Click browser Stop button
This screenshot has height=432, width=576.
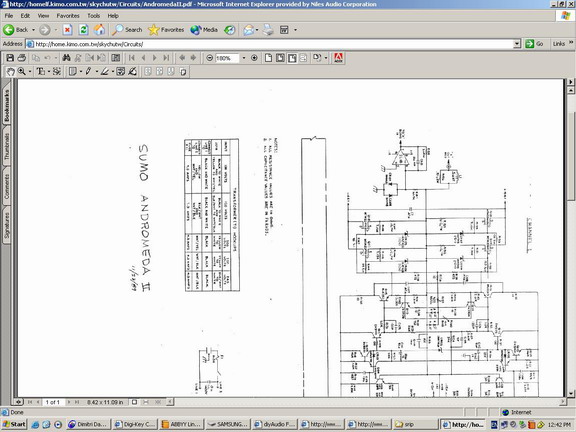67,30
